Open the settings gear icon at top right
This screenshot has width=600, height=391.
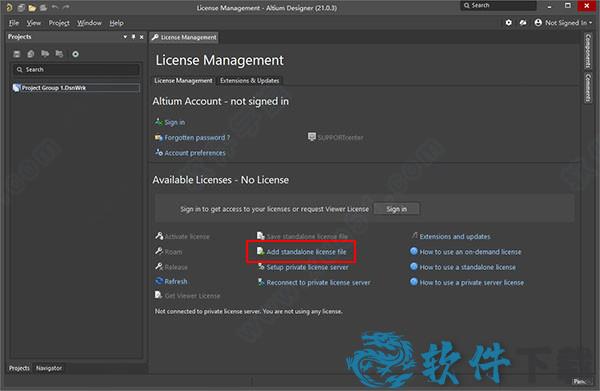tap(508, 23)
